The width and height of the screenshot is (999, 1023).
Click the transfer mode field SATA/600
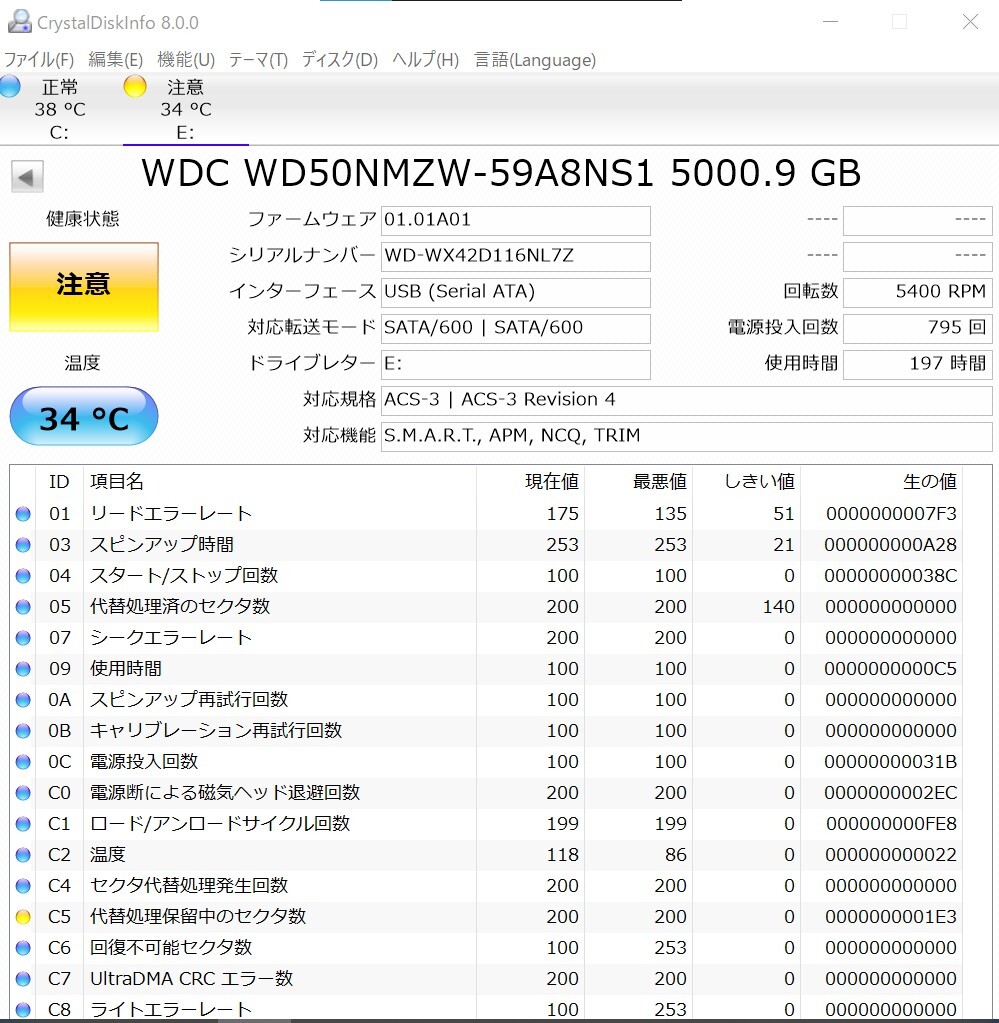coord(515,328)
